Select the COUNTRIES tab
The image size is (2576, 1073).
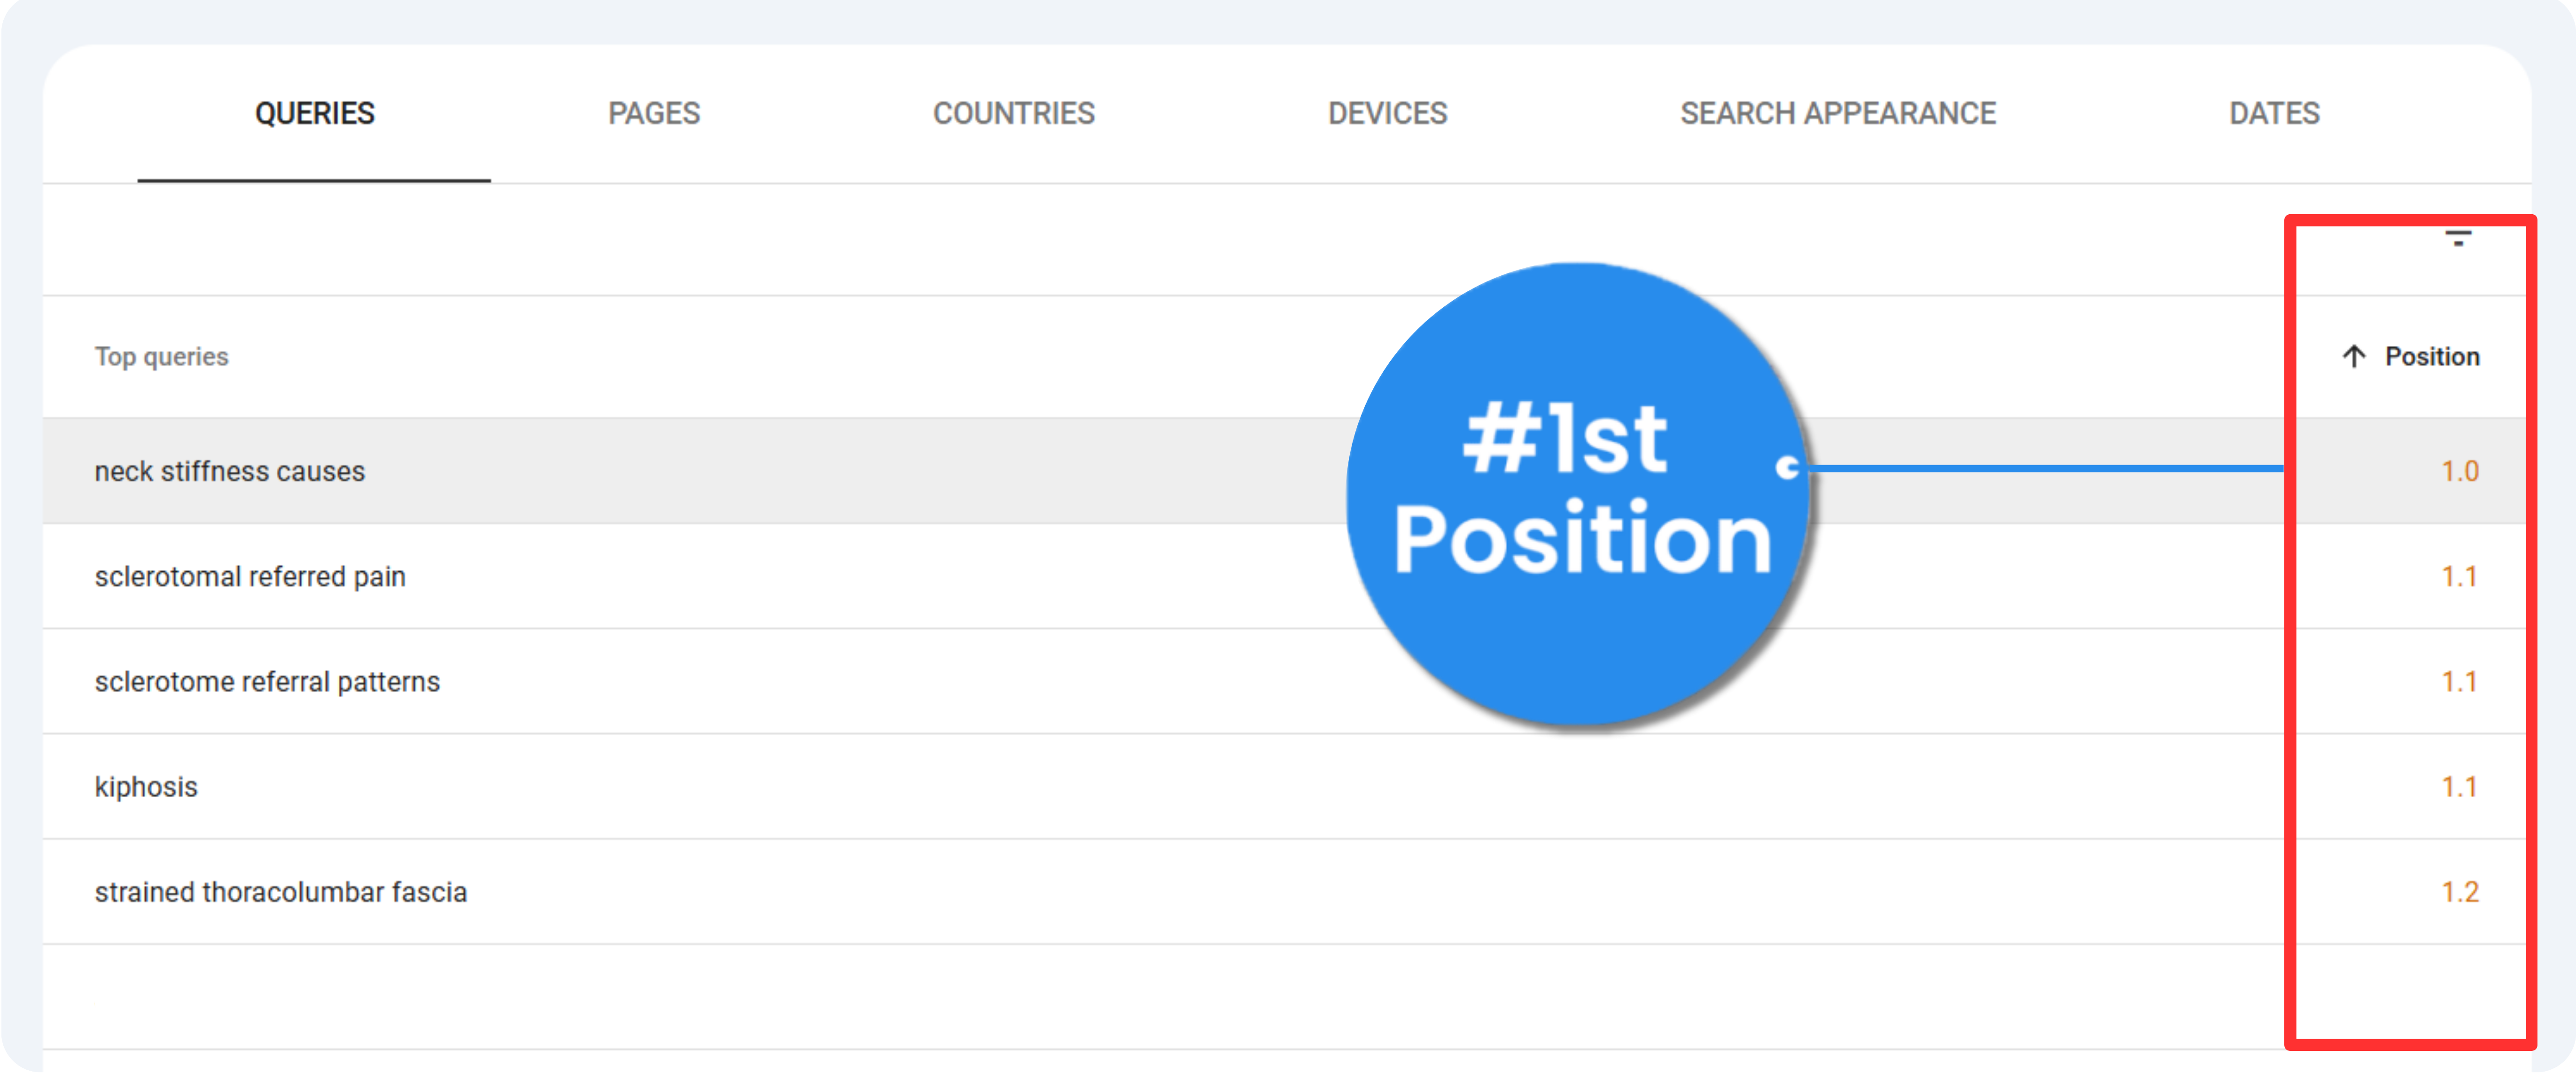tap(1013, 114)
